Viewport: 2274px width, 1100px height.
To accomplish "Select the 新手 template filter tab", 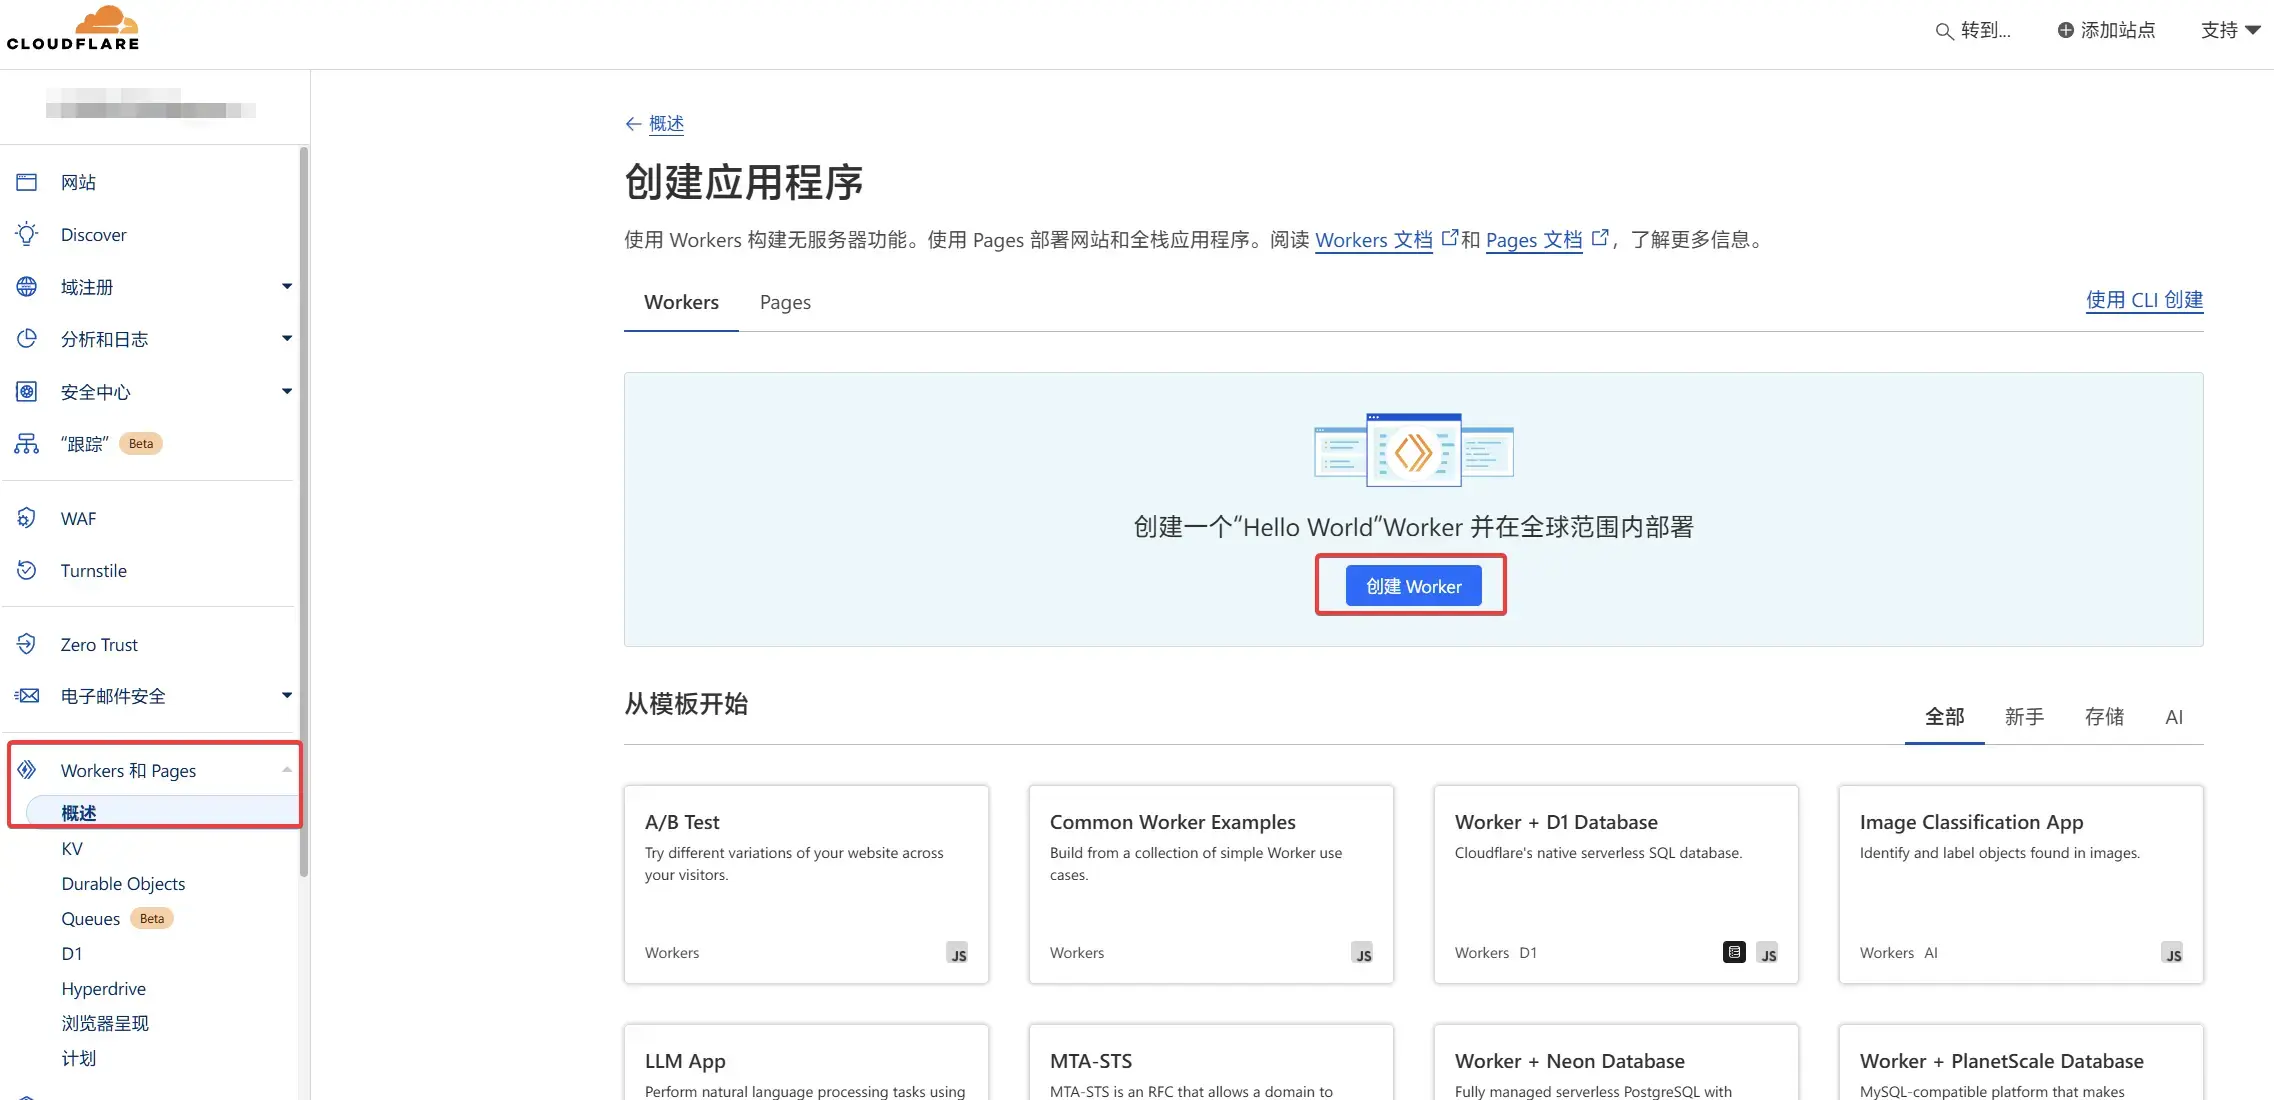I will 2024,717.
